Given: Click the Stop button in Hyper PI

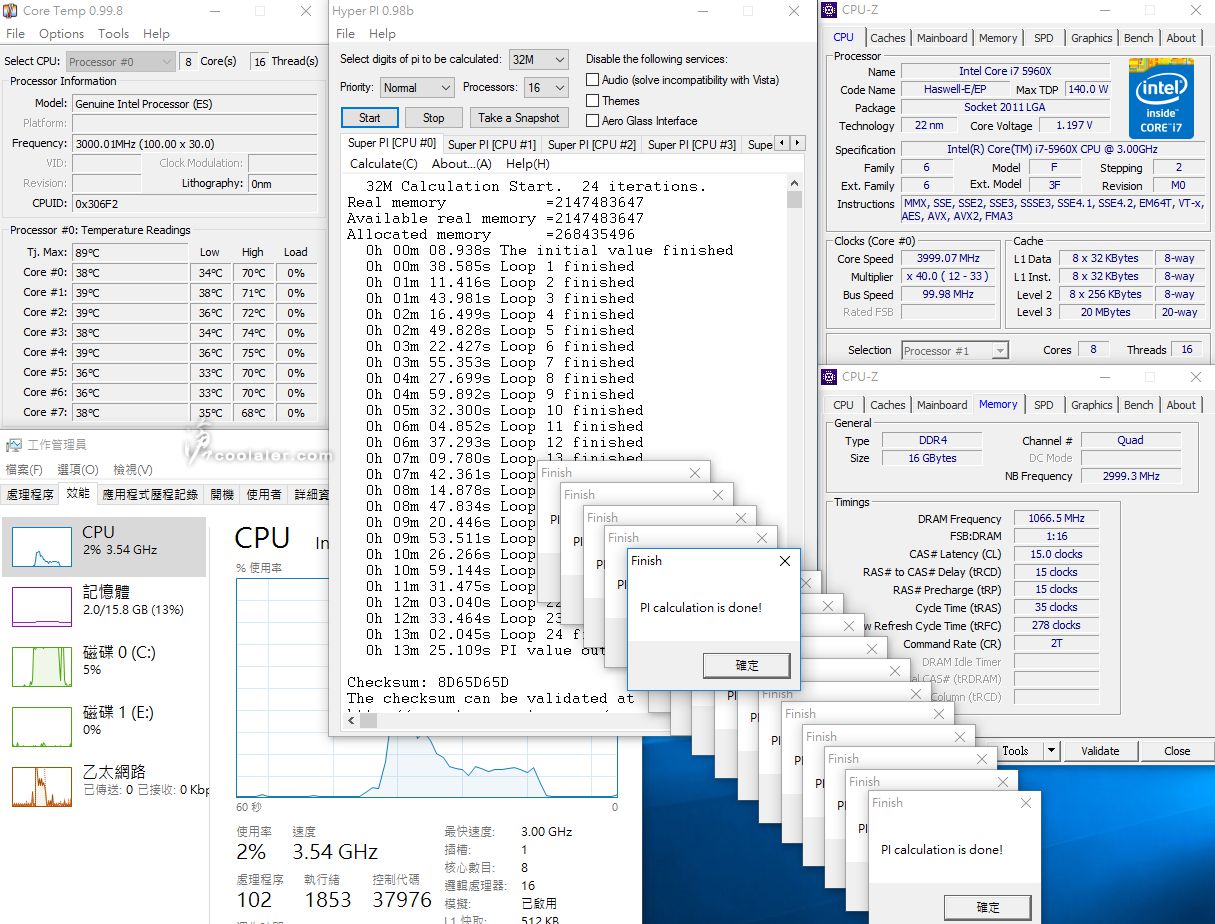Looking at the screenshot, I should click(433, 118).
